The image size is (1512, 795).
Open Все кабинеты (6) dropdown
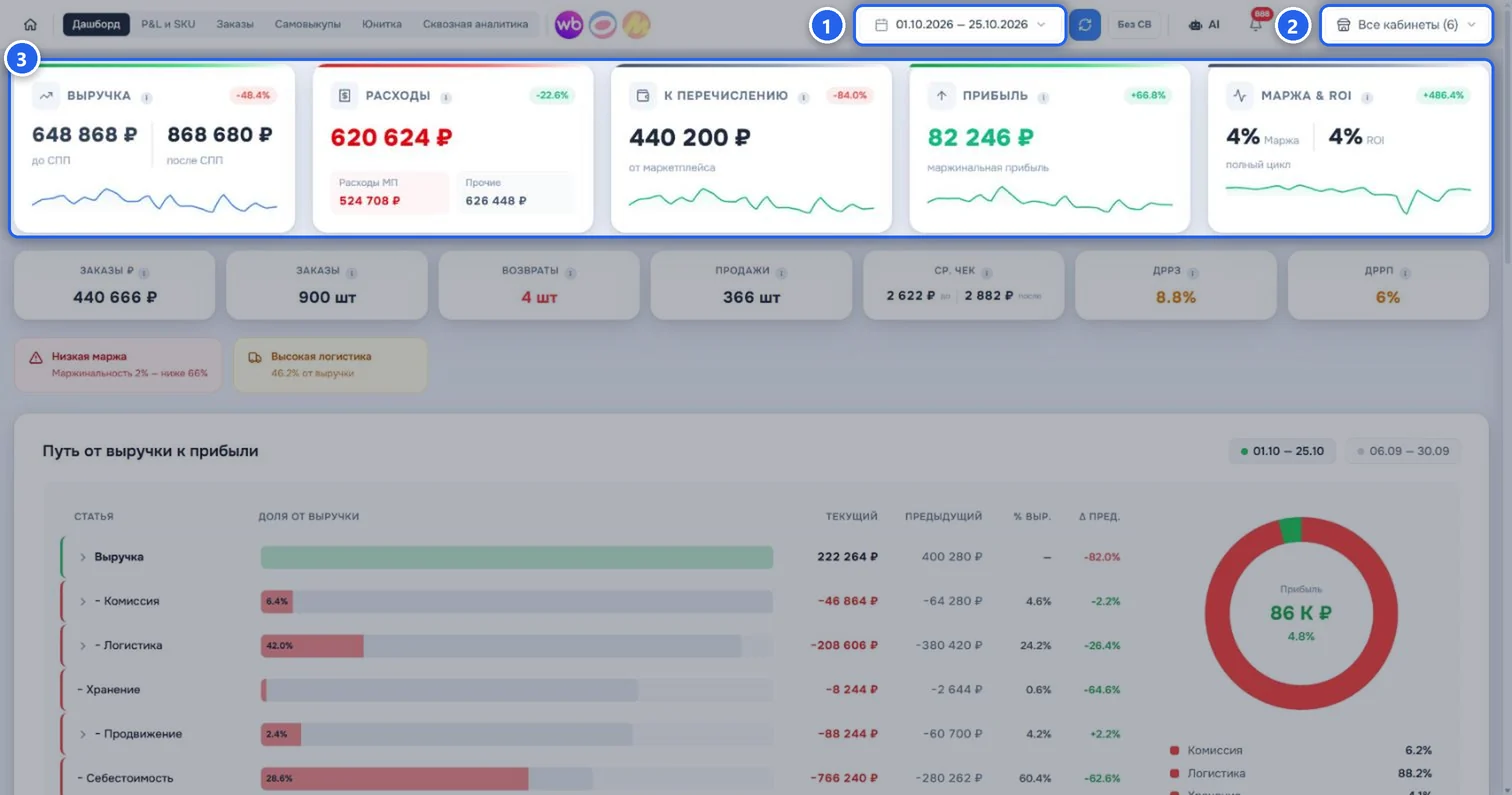1406,24
